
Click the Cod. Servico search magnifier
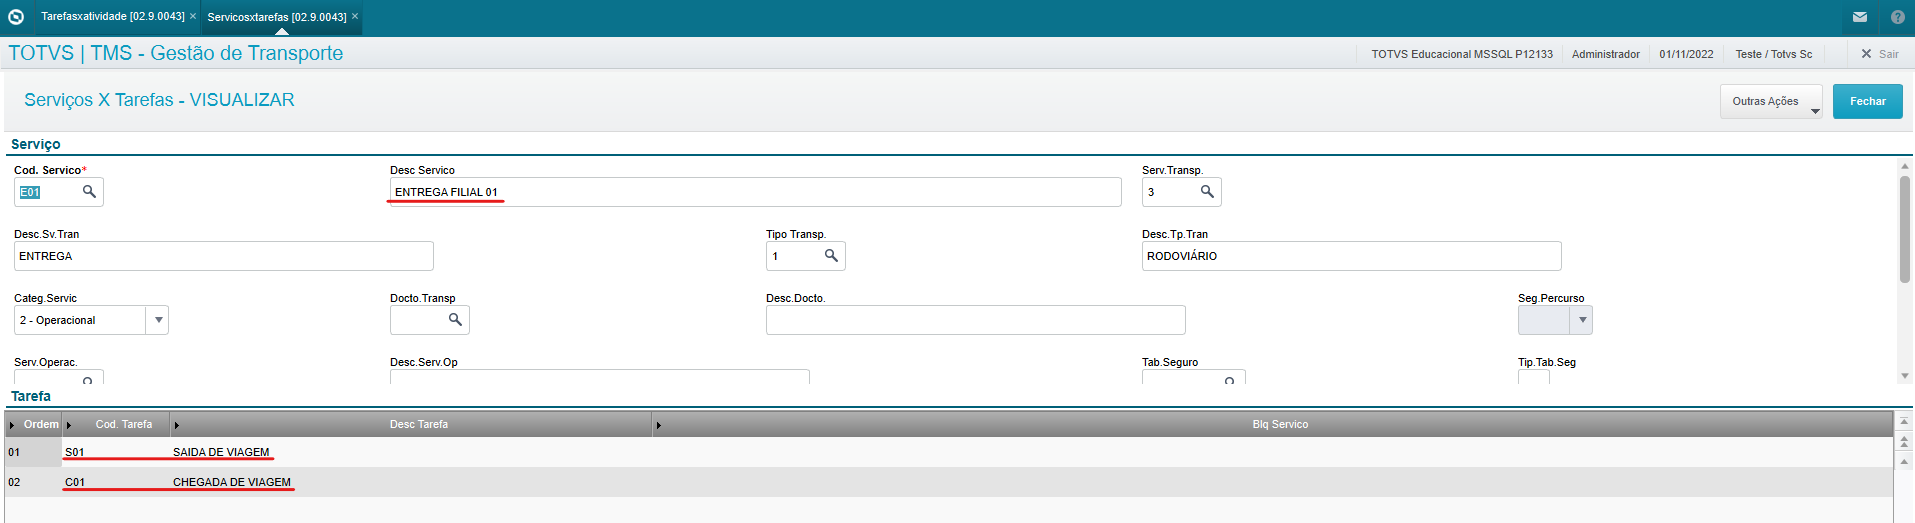pyautogui.click(x=89, y=191)
